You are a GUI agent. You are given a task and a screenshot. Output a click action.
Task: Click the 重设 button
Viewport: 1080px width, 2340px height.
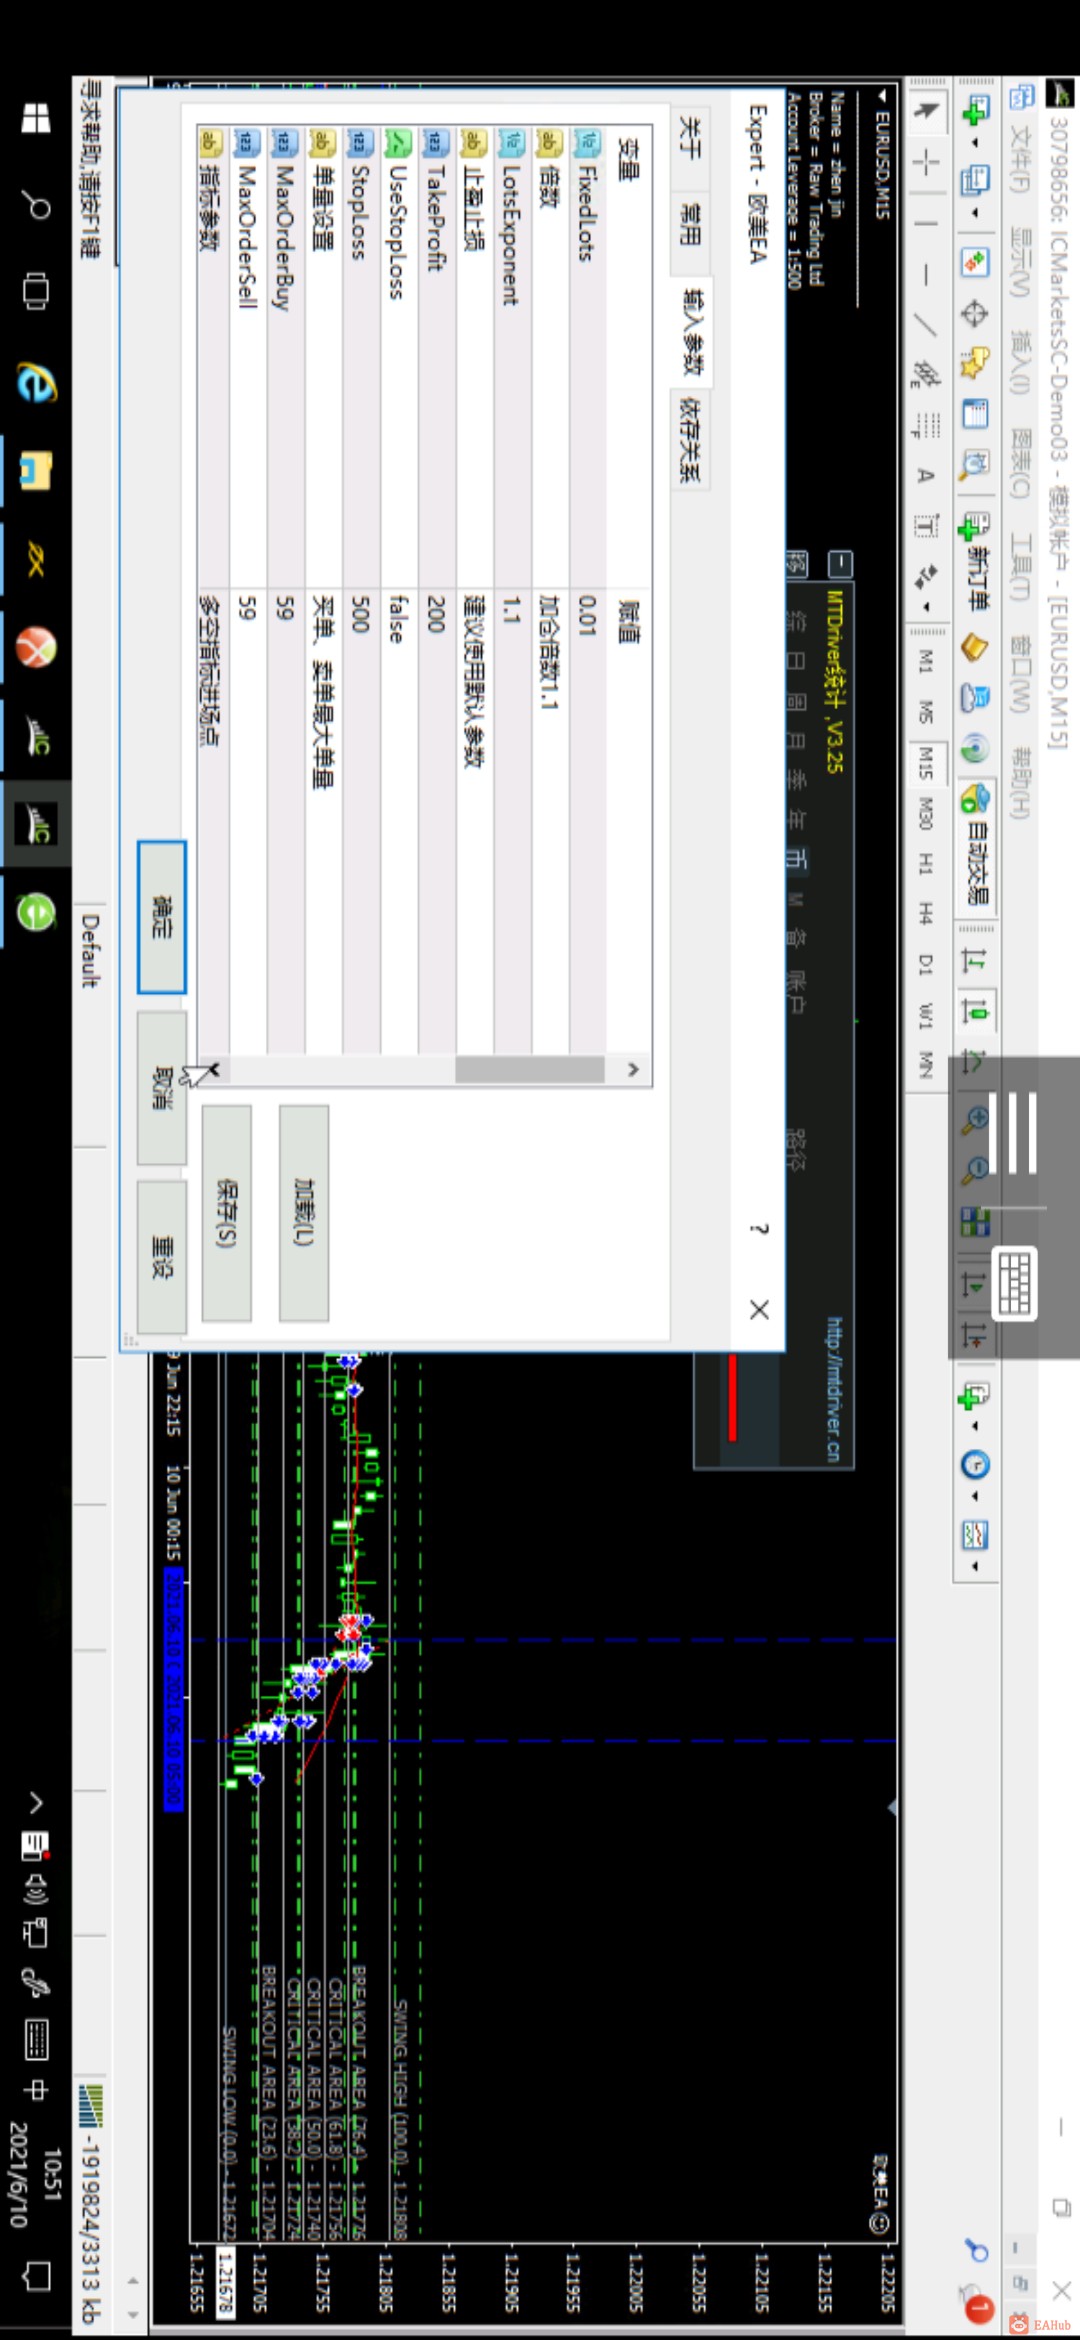click(x=162, y=1257)
